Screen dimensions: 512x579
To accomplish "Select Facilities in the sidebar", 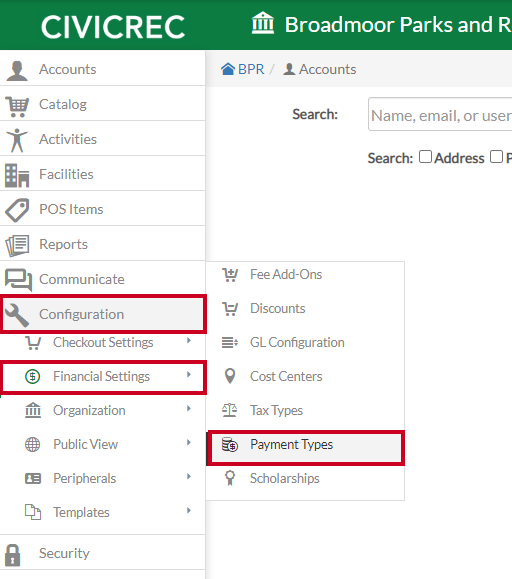I will click(x=102, y=174).
